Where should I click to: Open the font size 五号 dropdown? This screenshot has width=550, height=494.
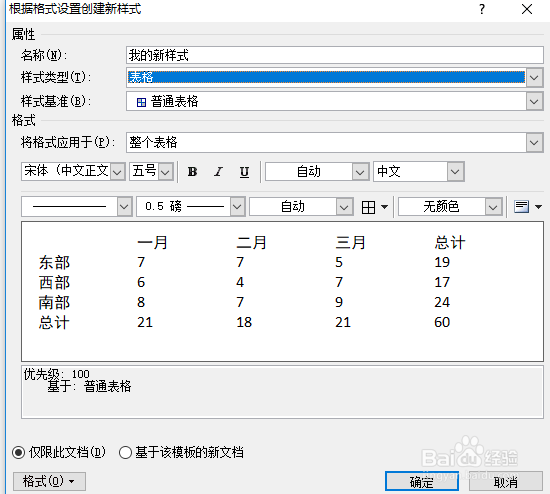[x=166, y=172]
